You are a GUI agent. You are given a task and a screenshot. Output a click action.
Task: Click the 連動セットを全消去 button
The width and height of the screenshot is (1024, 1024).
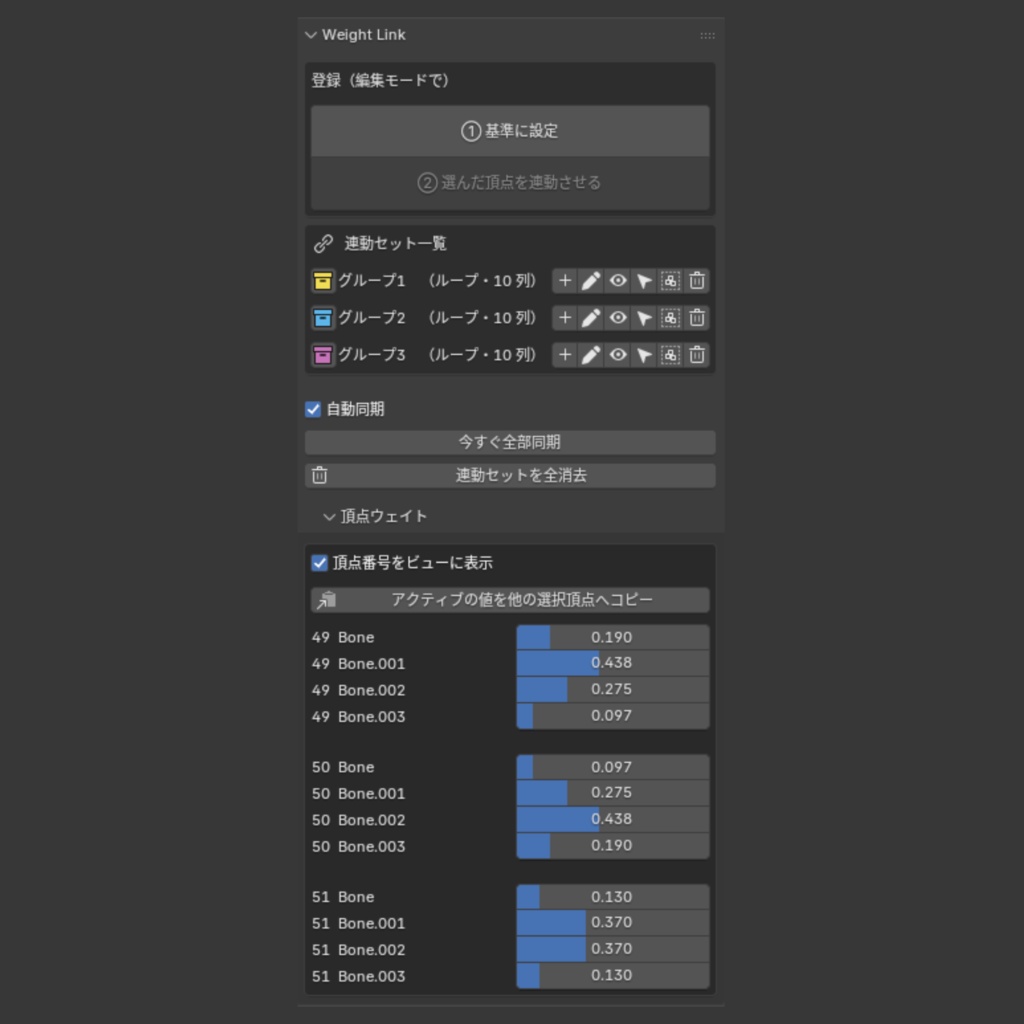(x=510, y=475)
